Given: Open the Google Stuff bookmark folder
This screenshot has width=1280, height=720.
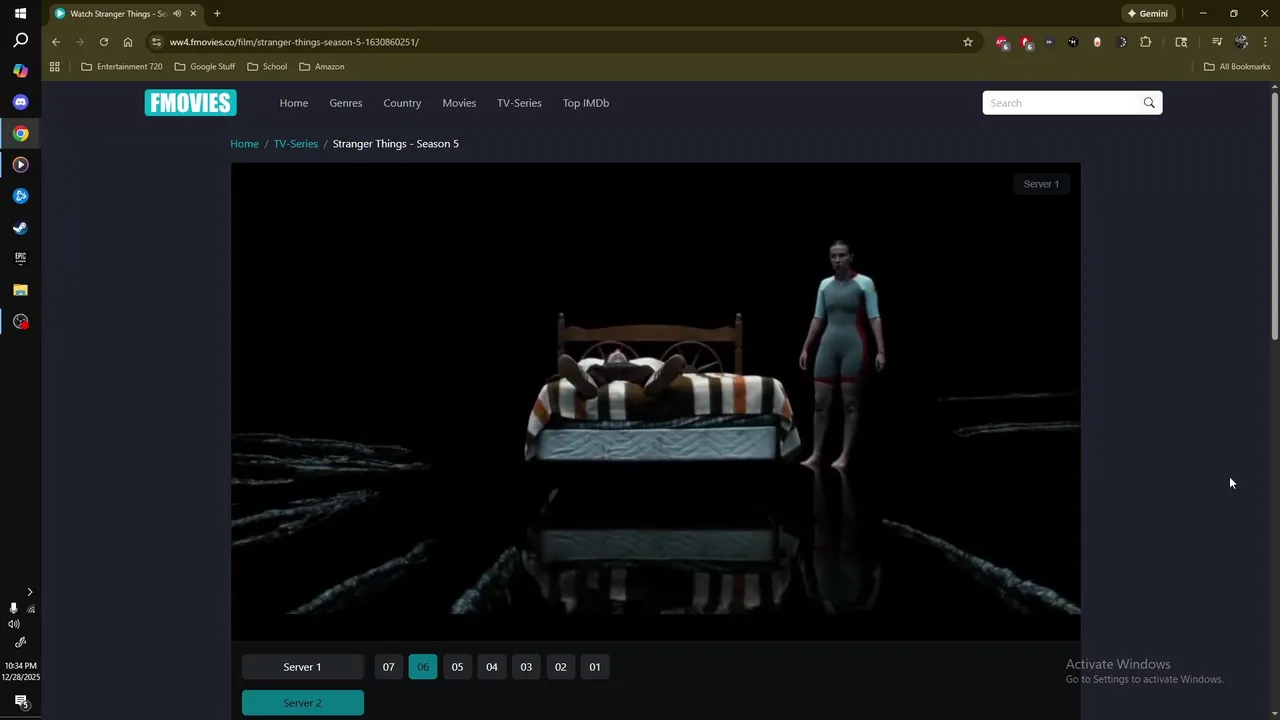Looking at the screenshot, I should pyautogui.click(x=205, y=67).
